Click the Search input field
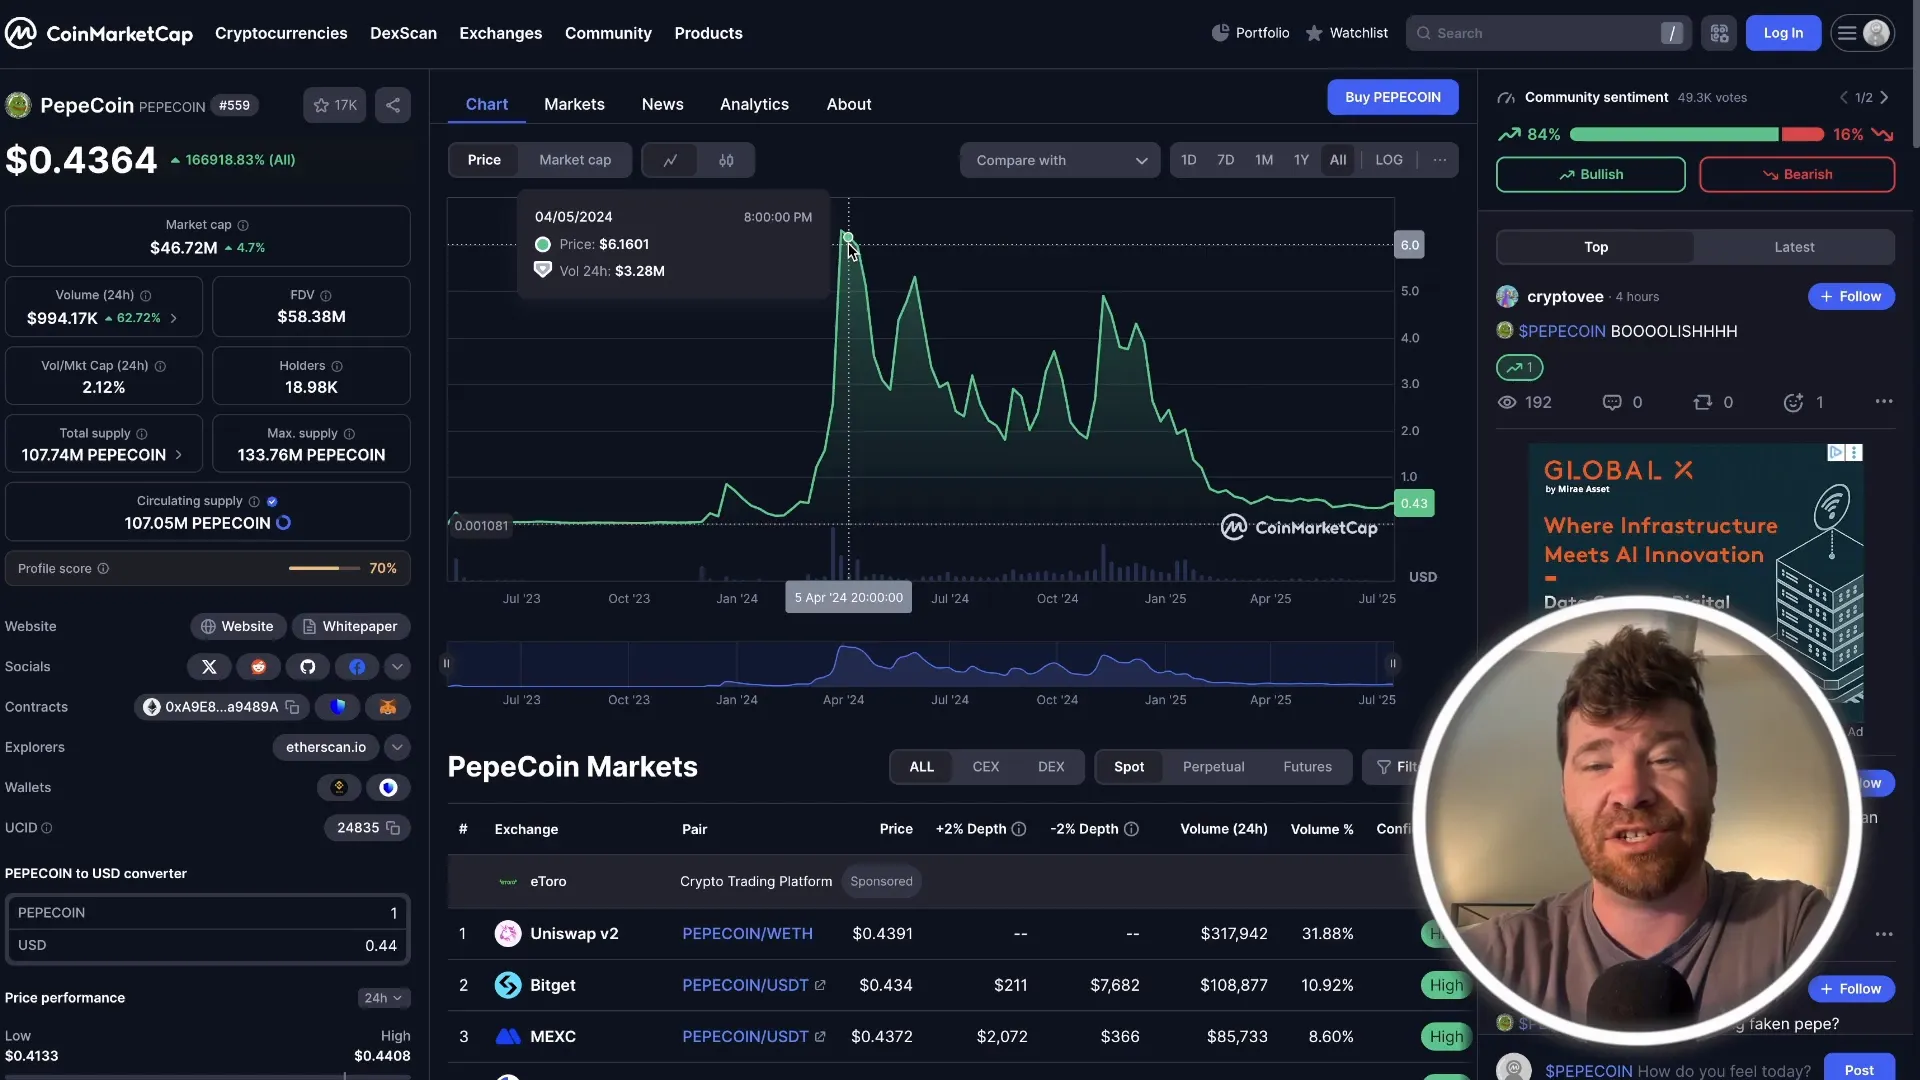 tap(1548, 33)
